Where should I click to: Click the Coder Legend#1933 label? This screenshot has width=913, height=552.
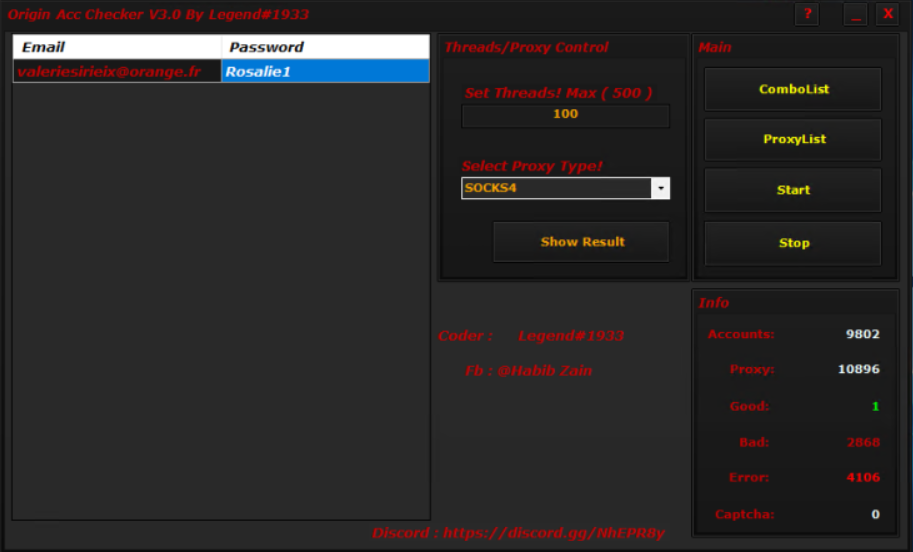(x=530, y=335)
